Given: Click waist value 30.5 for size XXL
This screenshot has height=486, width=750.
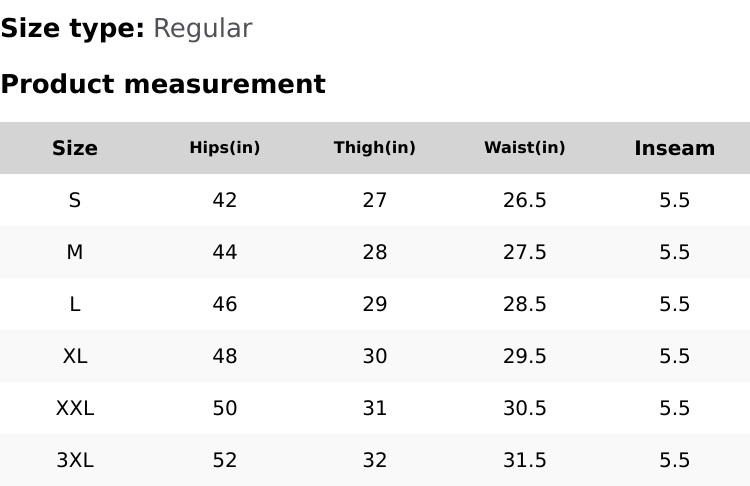Looking at the screenshot, I should click(x=525, y=408).
